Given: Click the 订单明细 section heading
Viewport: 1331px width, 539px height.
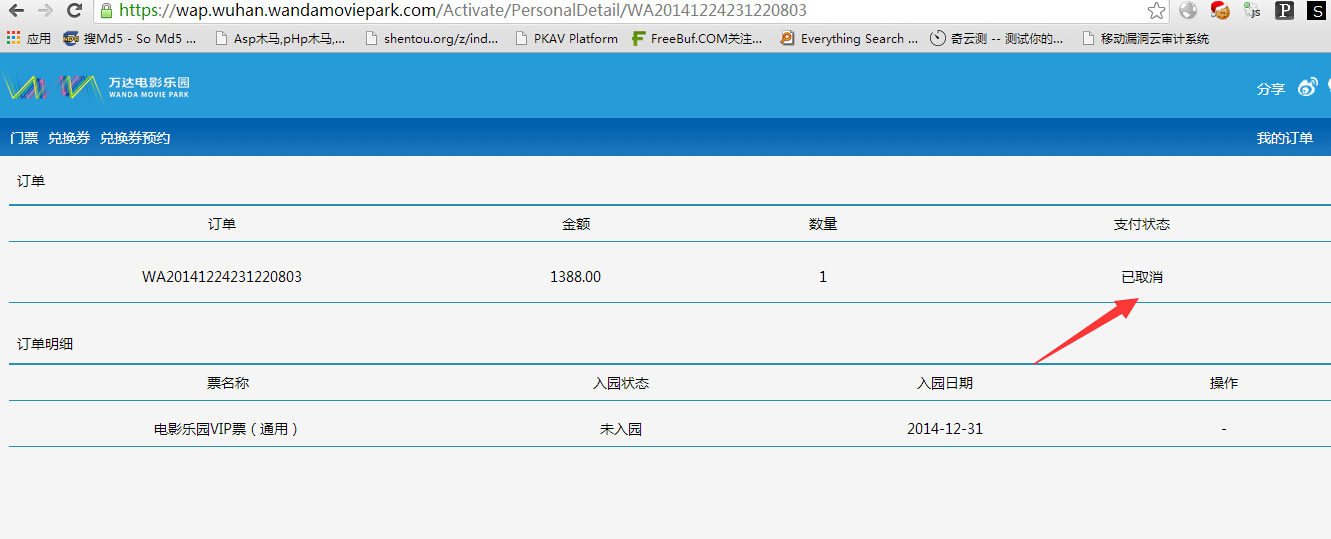Looking at the screenshot, I should [45, 343].
